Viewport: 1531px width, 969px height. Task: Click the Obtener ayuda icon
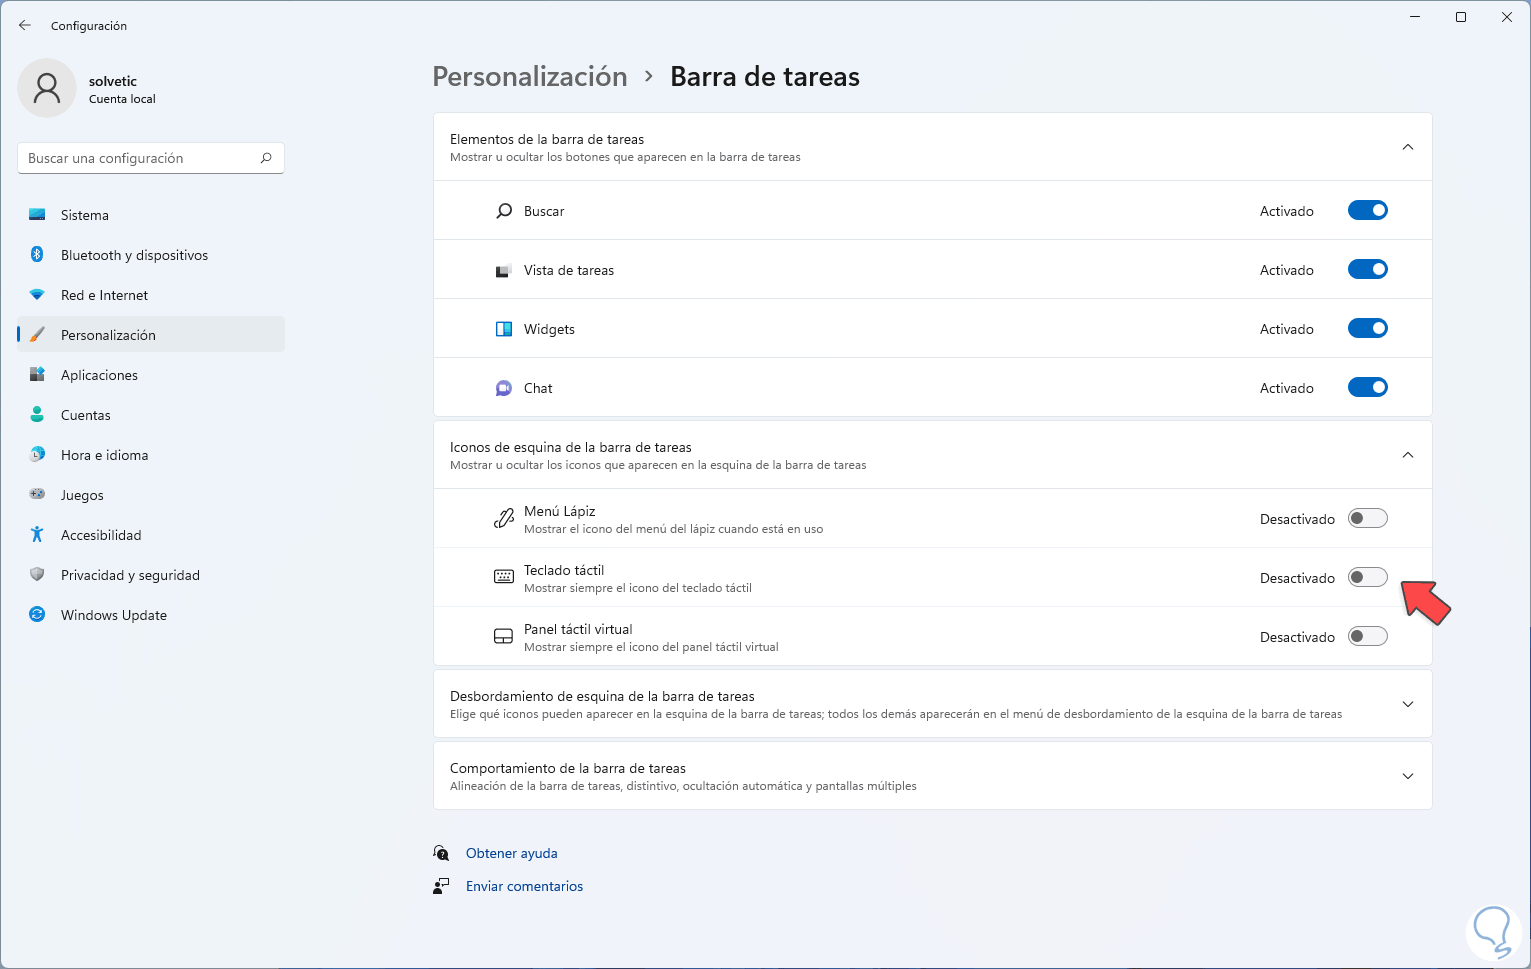coord(441,853)
